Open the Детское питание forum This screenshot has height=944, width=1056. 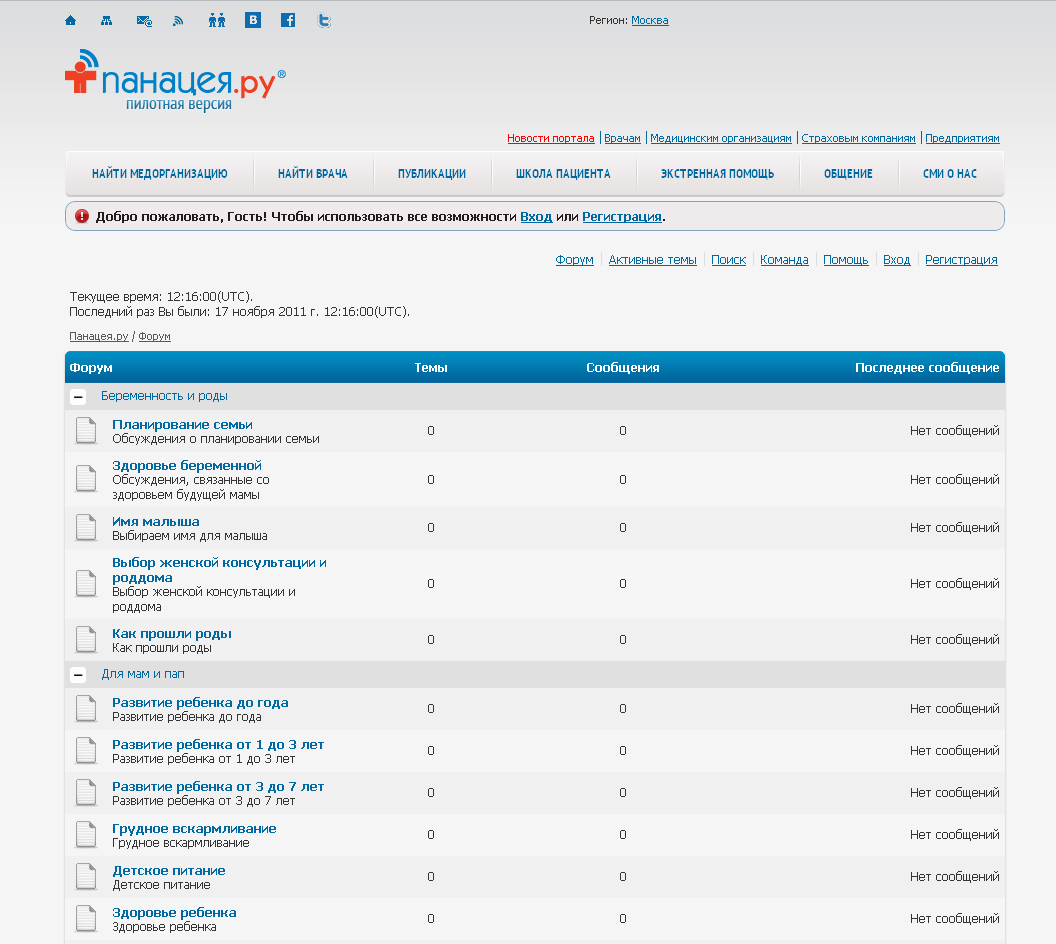[x=168, y=871]
